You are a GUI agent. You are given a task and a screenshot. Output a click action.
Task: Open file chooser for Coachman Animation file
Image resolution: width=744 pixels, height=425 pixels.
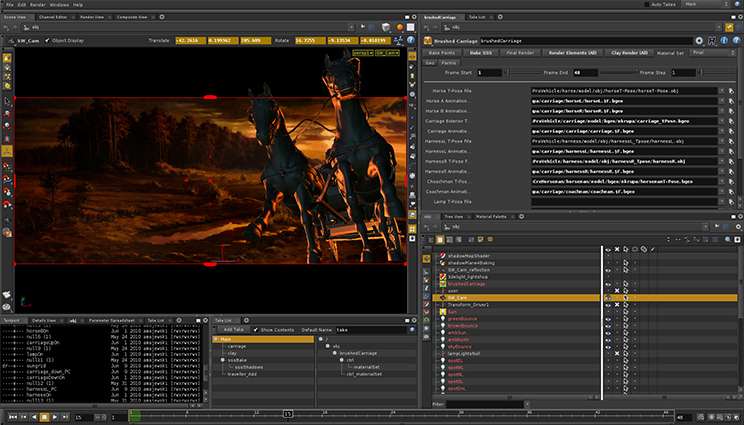coord(731,192)
